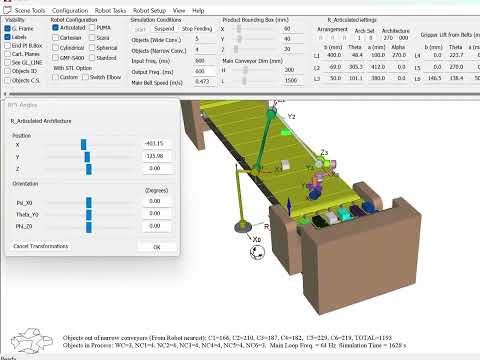This screenshot has height=360, width=480.
Task: Click the L6 Theta cell 138.4
Action: (456, 78)
